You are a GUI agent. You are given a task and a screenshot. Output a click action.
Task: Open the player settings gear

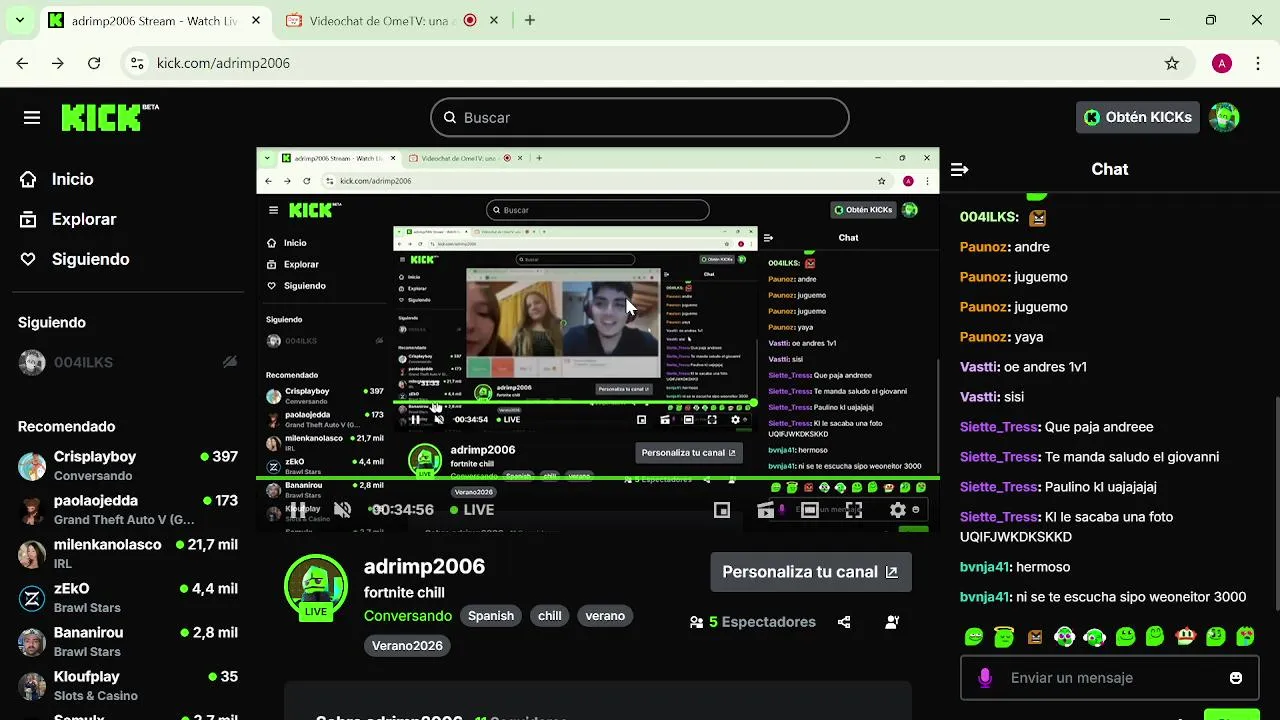[x=898, y=510]
